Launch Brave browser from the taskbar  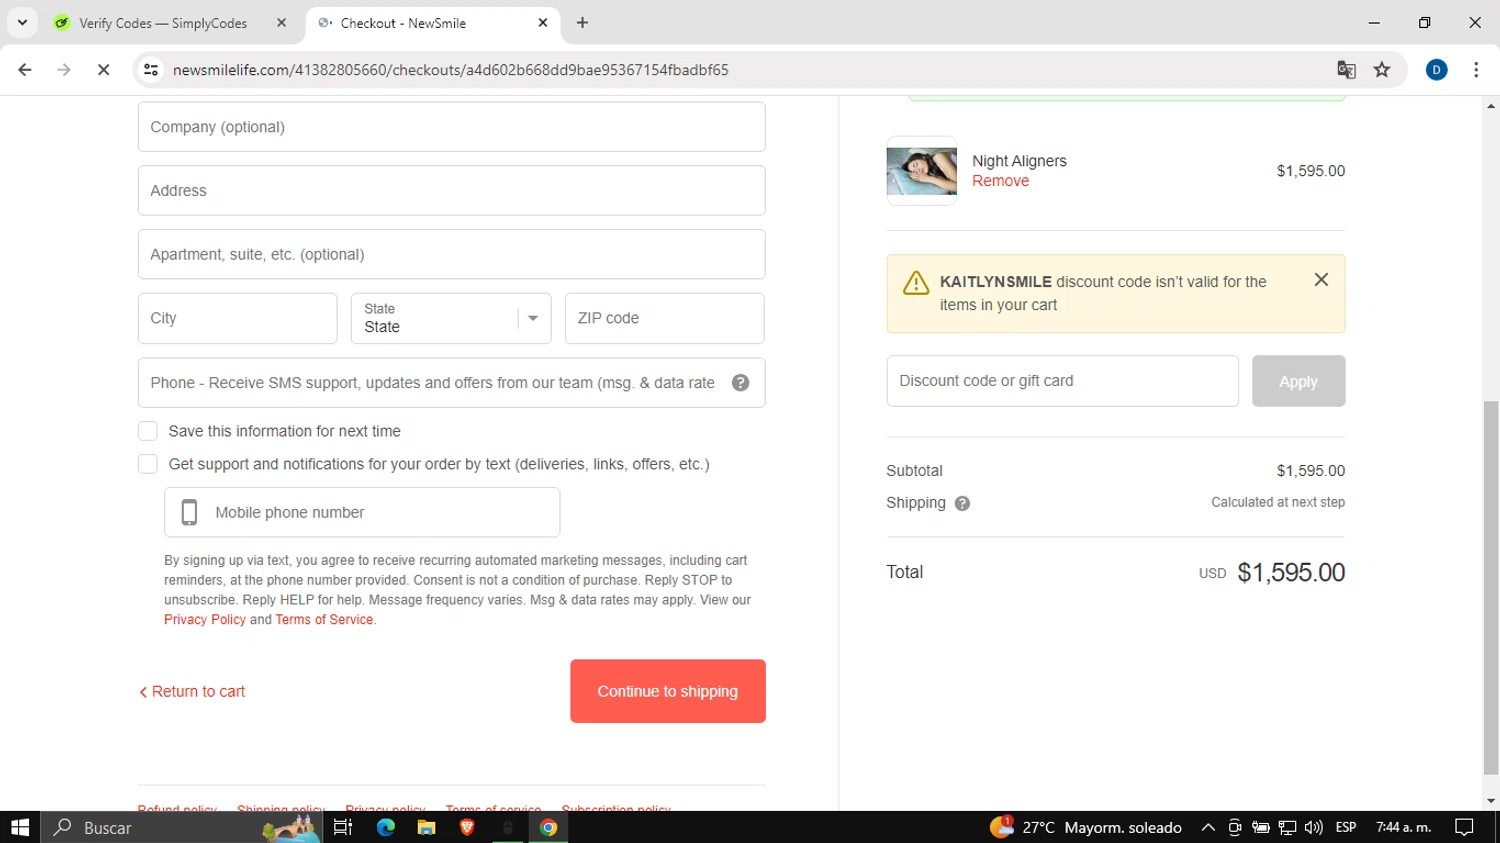pyautogui.click(x=467, y=827)
